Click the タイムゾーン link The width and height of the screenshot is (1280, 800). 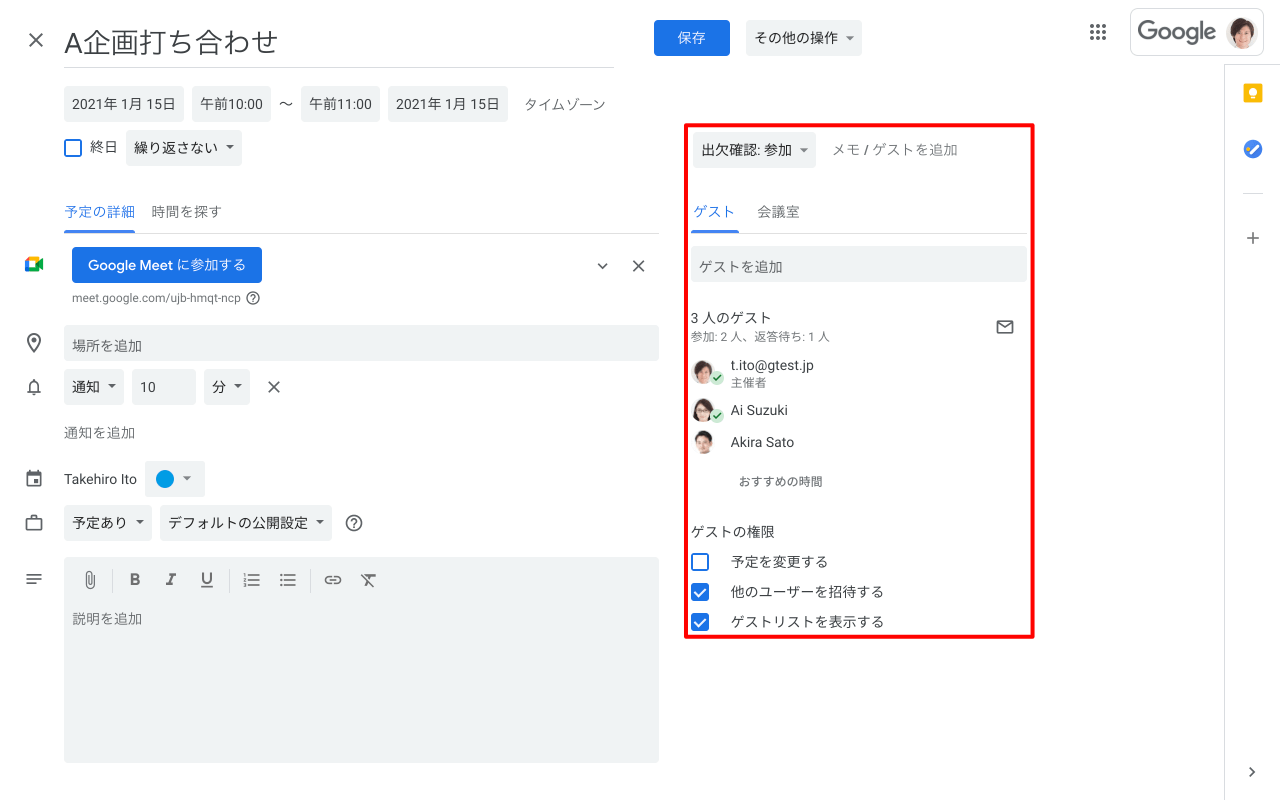565,104
